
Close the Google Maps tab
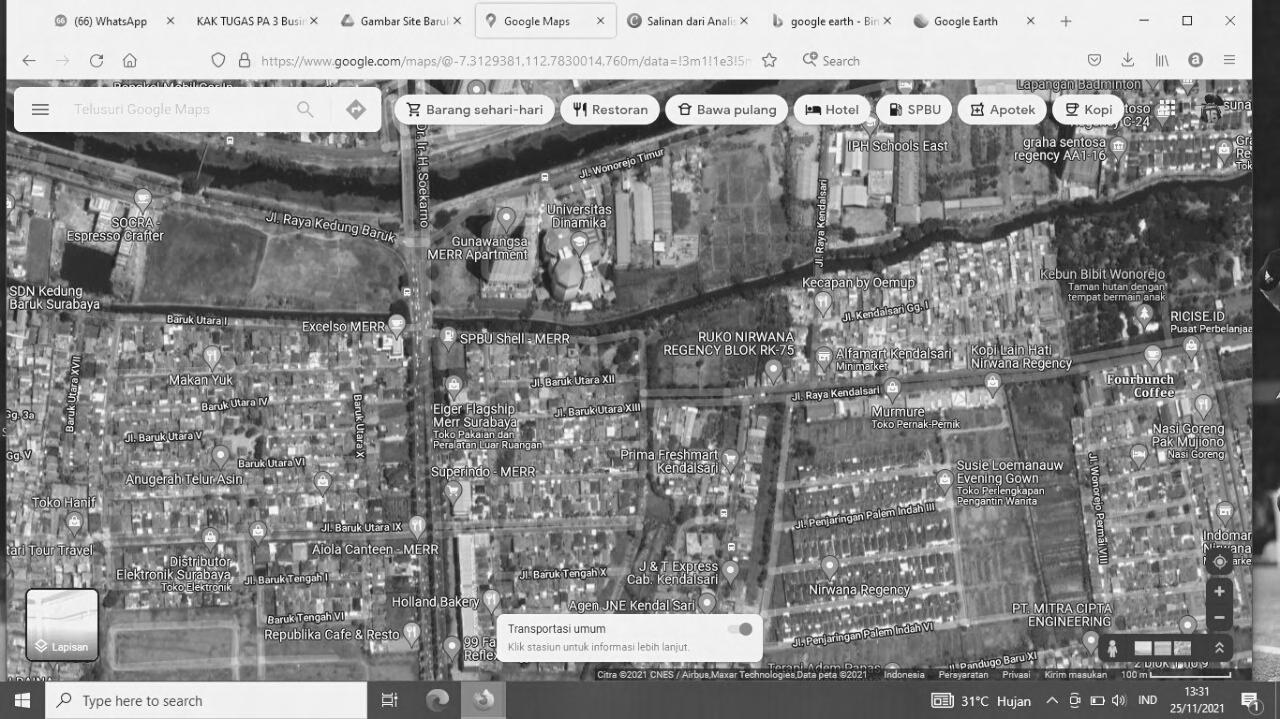click(x=600, y=21)
